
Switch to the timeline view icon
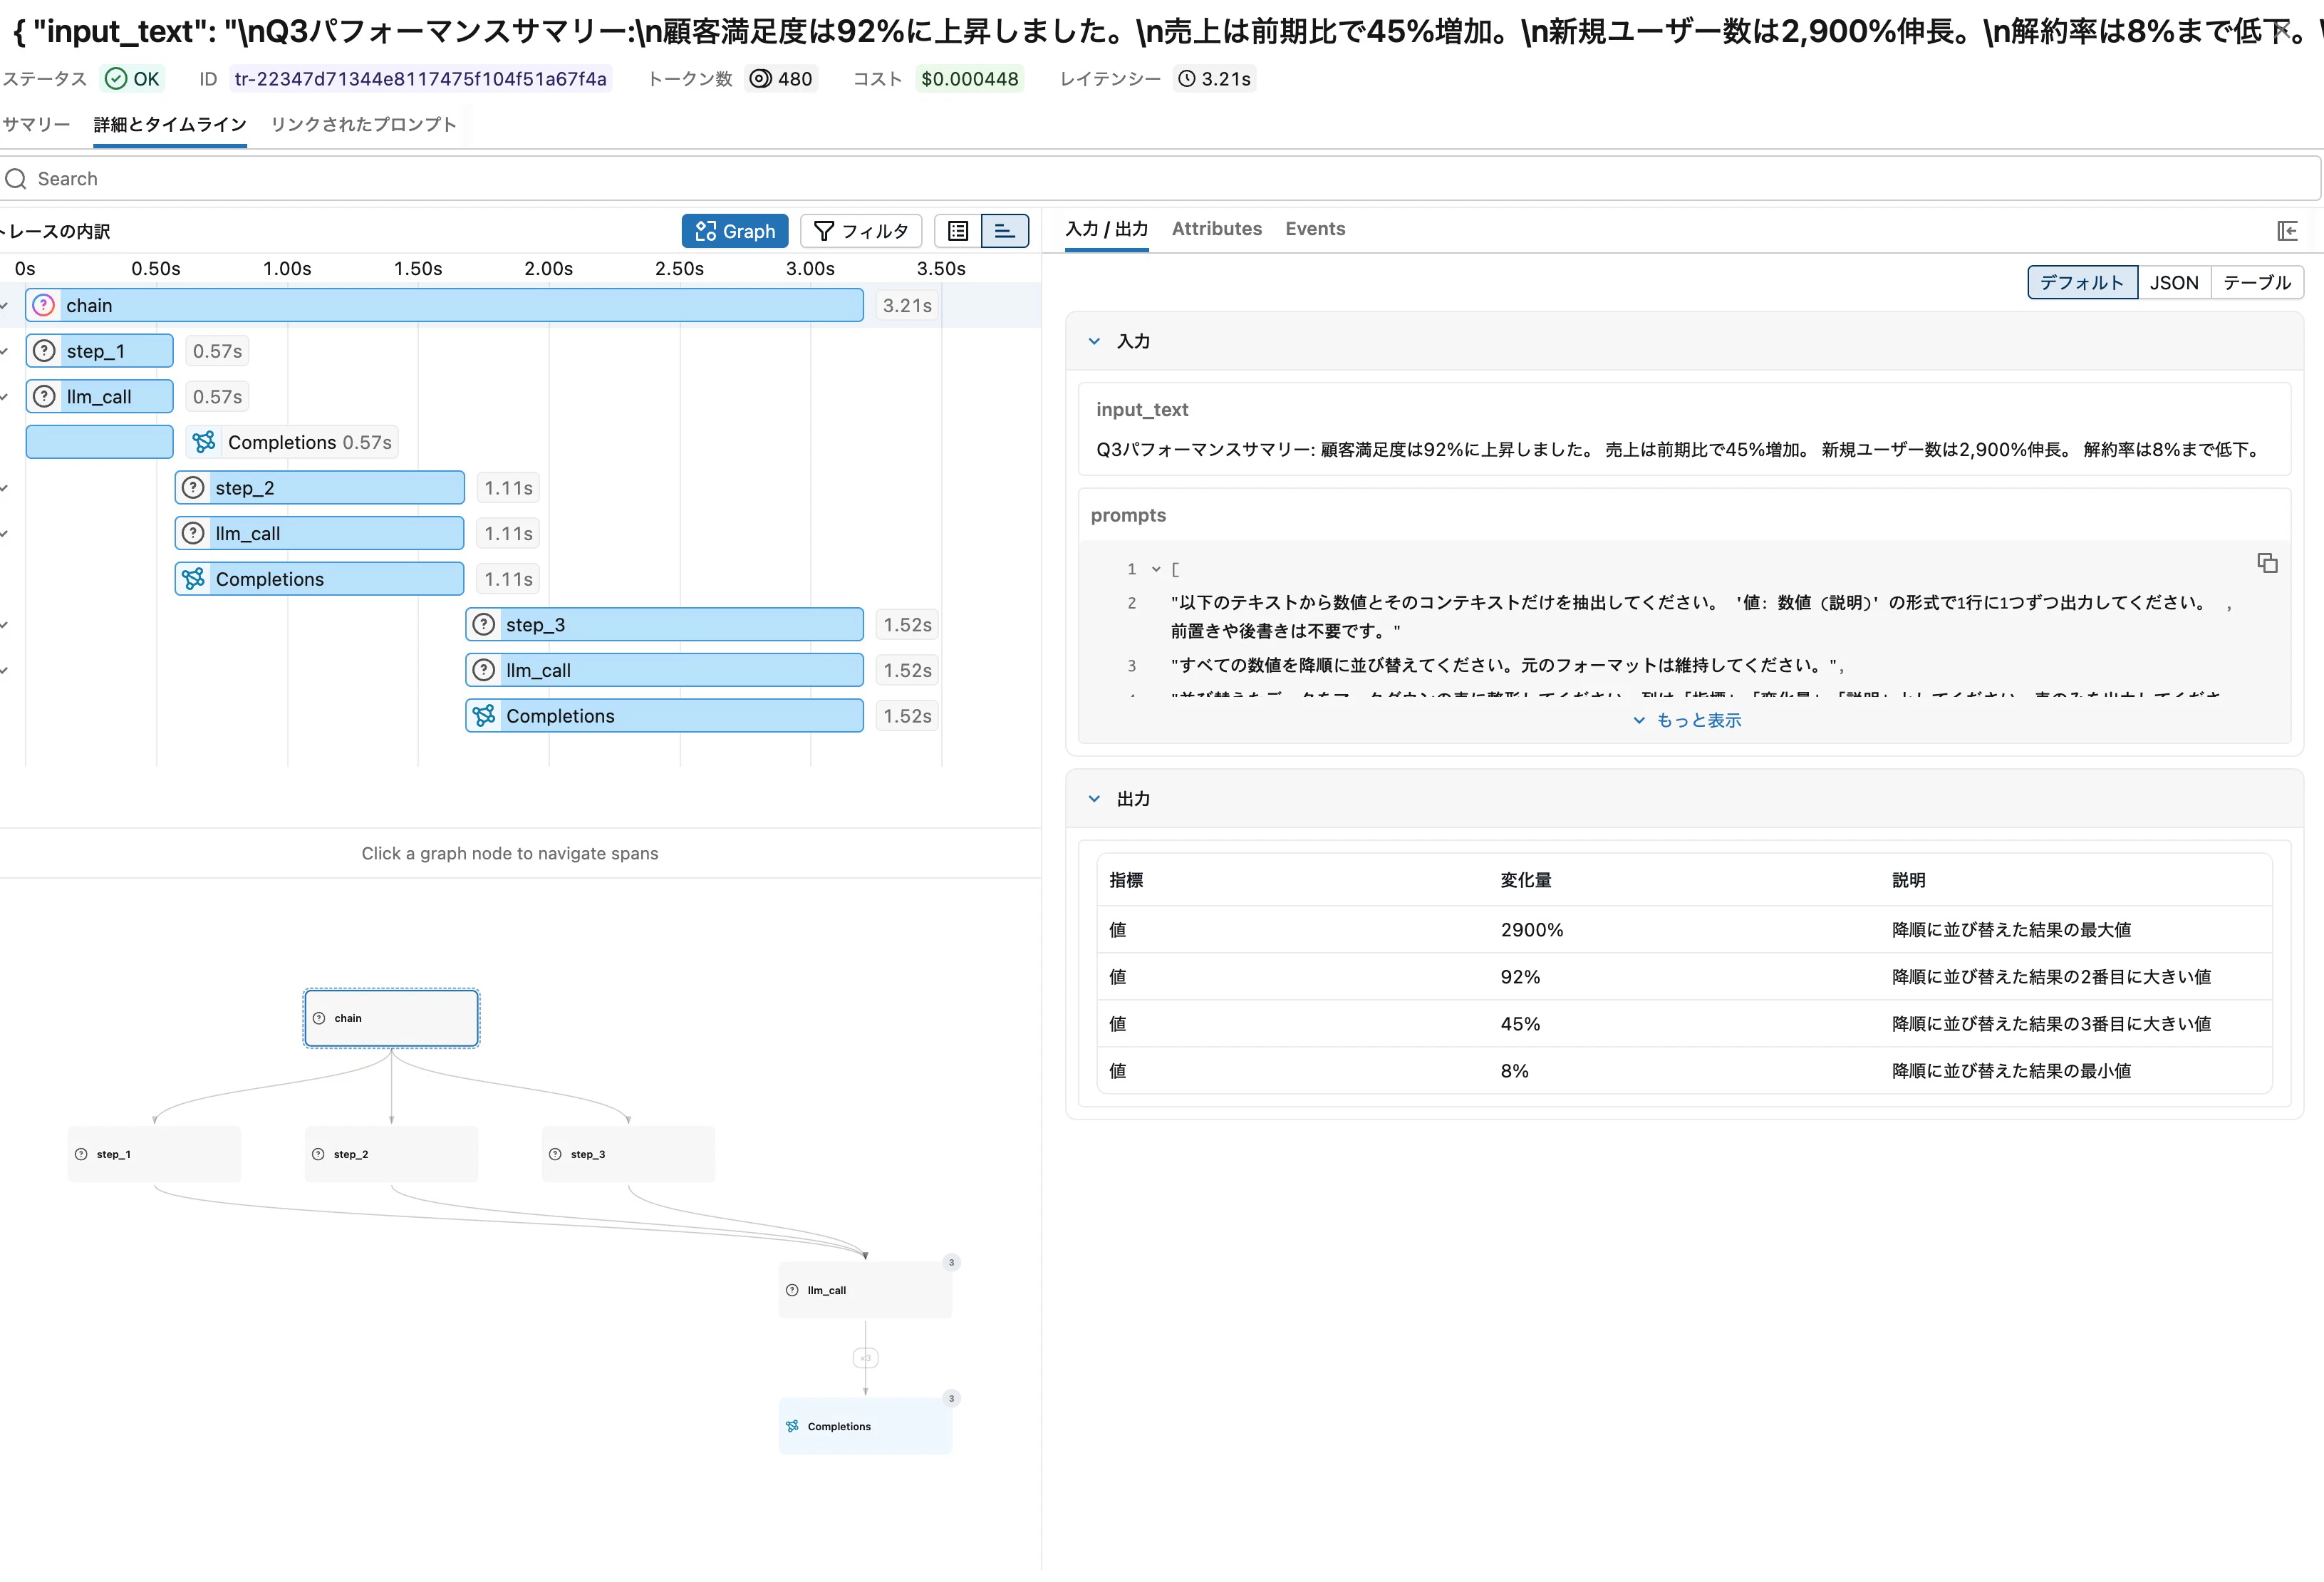[x=1005, y=231]
